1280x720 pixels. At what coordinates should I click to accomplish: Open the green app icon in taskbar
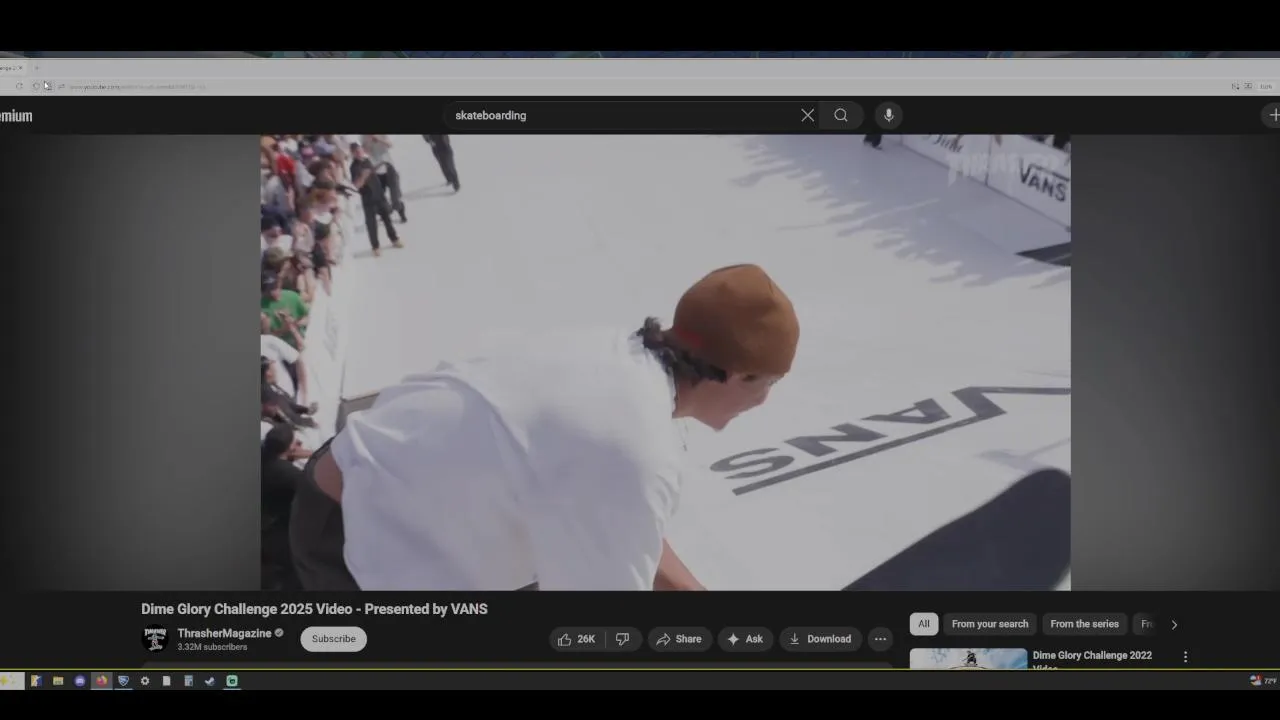(232, 681)
